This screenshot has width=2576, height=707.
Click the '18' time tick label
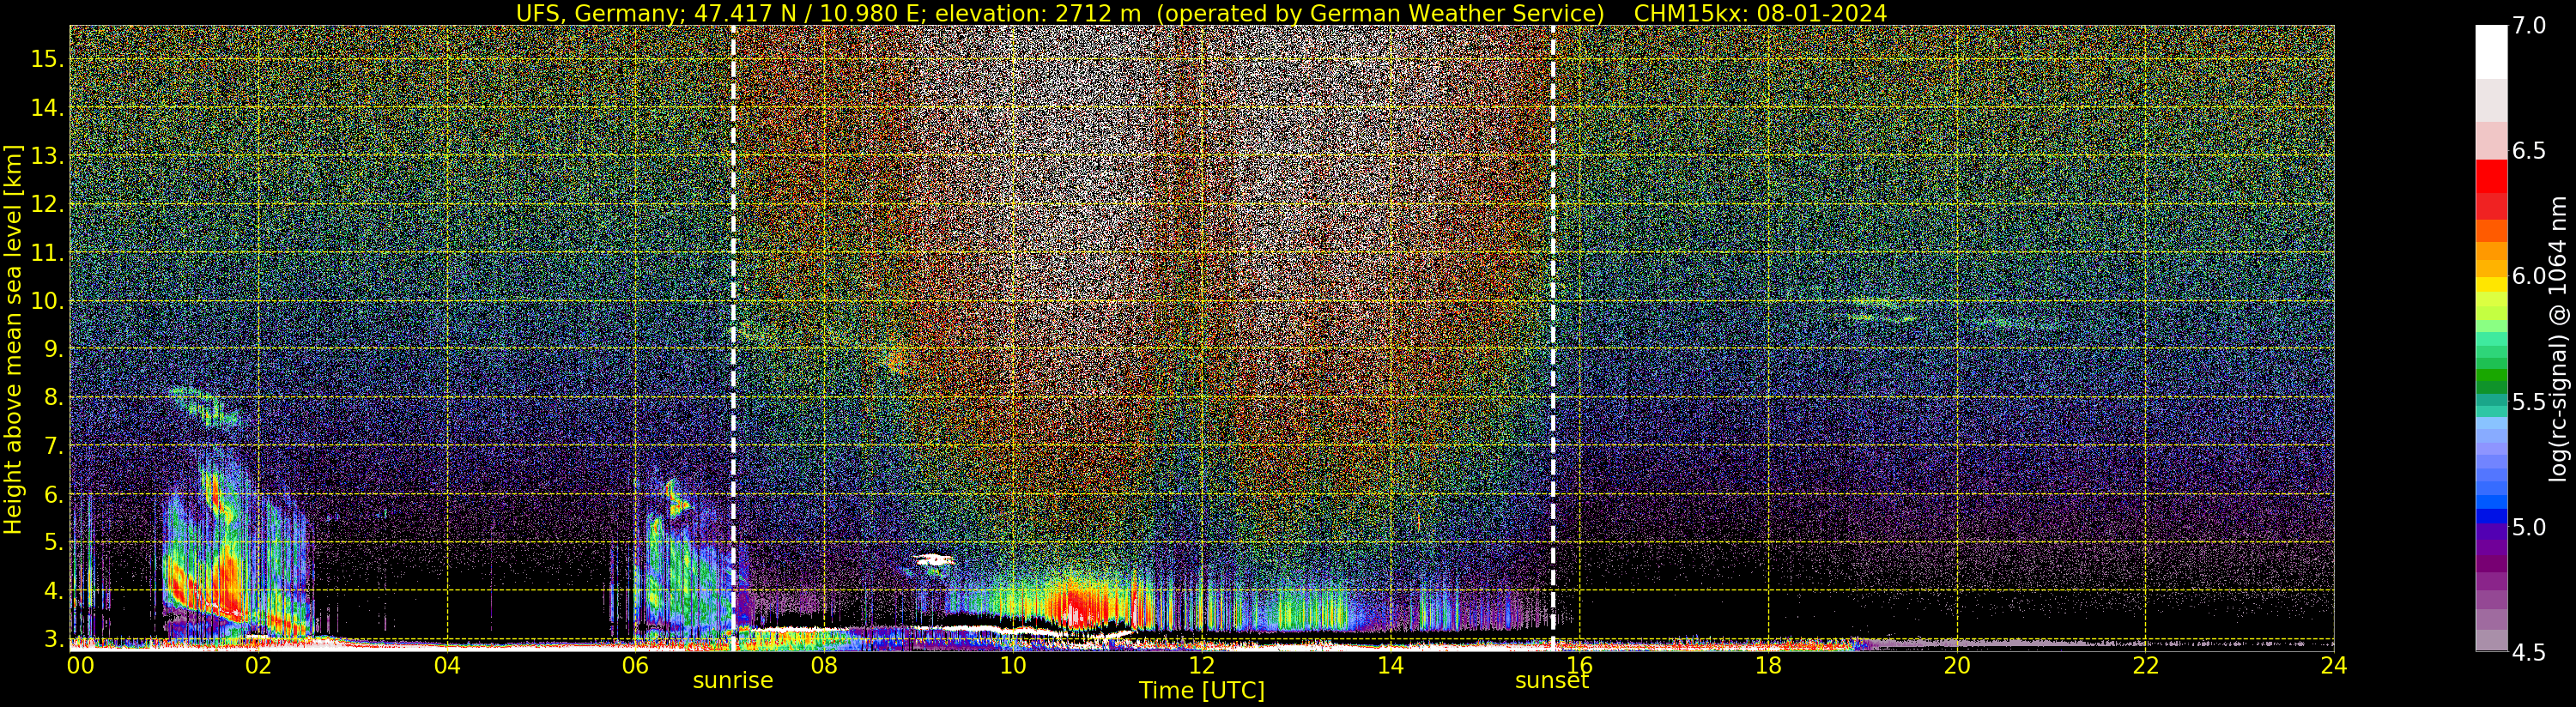coord(1768,665)
